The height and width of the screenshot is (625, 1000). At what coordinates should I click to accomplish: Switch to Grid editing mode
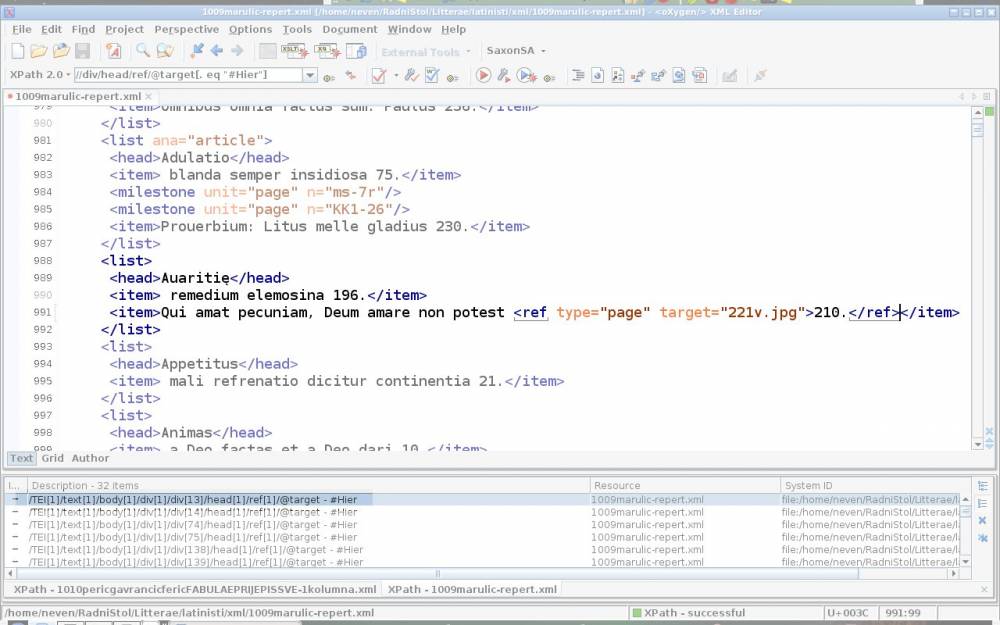point(52,458)
